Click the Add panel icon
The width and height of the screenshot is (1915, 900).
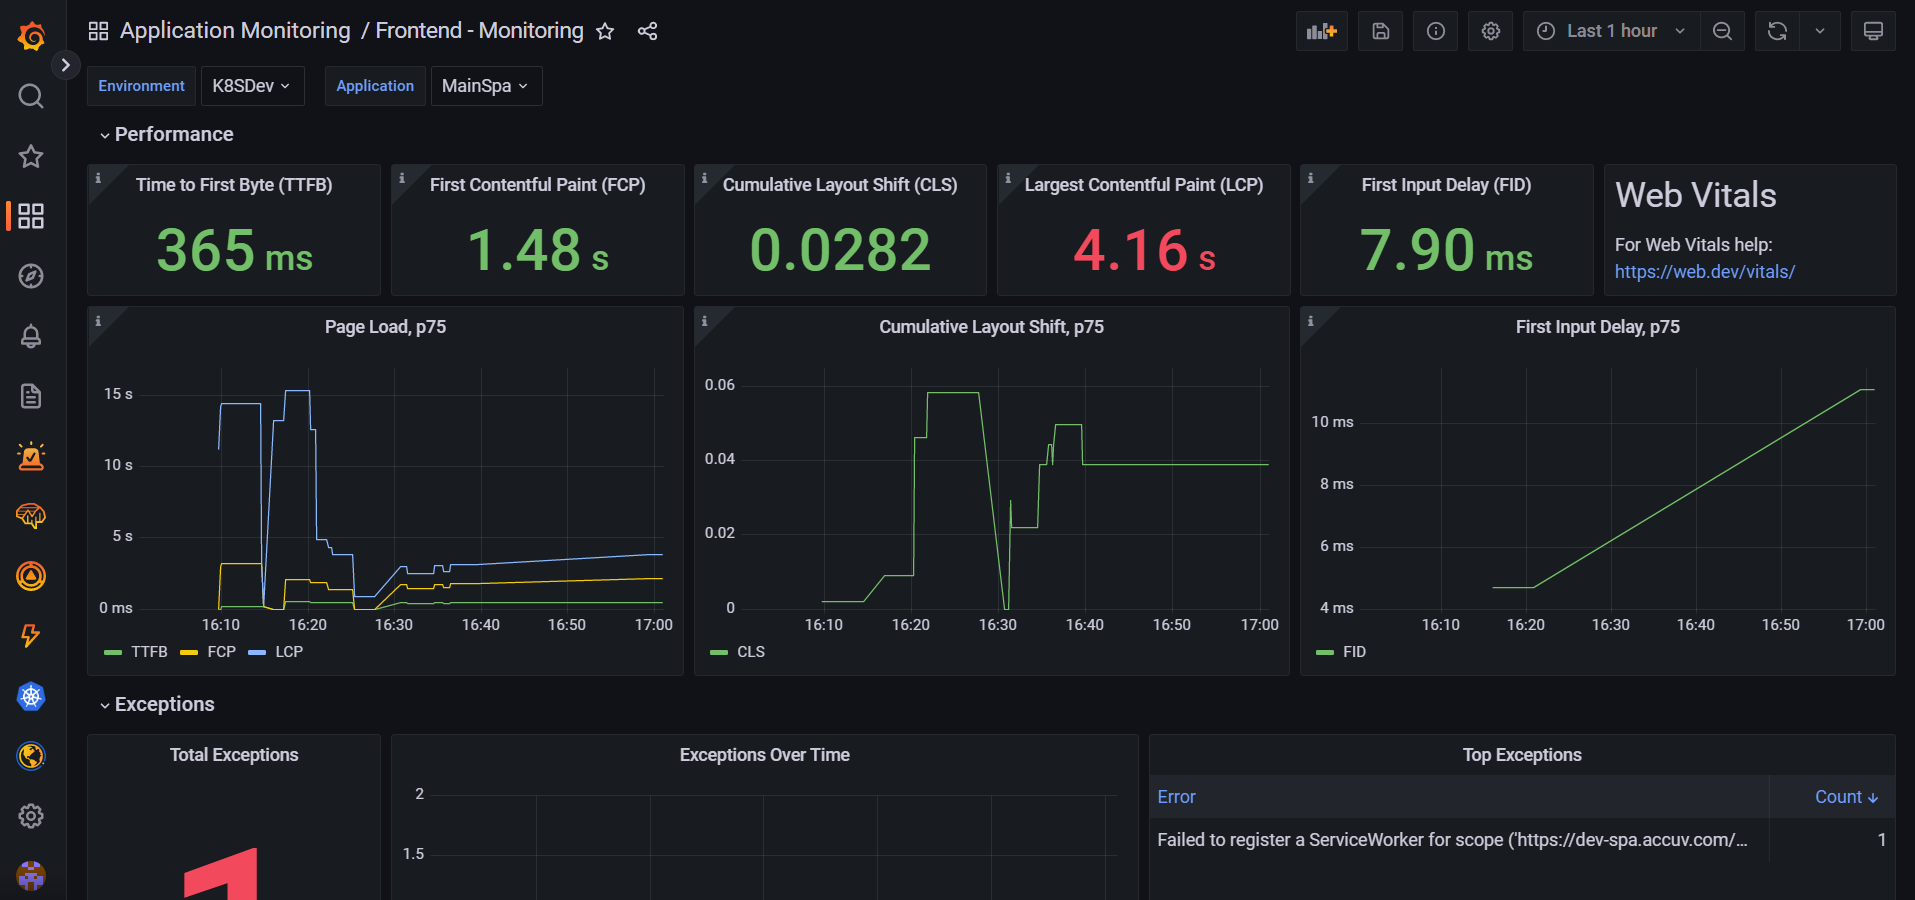[x=1322, y=31]
